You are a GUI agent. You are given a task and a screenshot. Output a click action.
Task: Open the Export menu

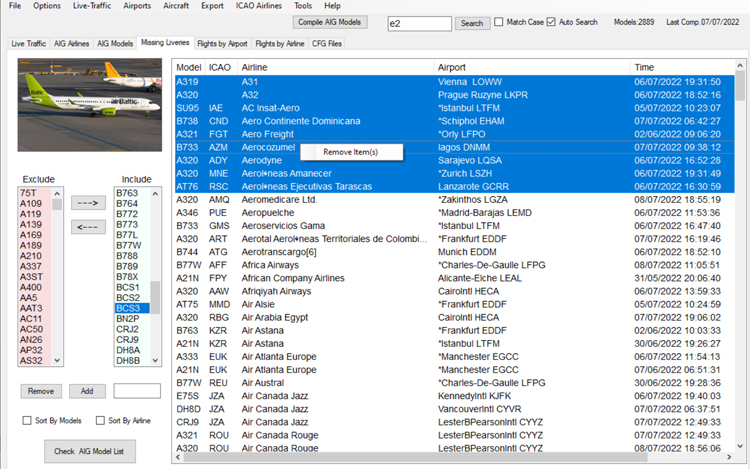(212, 6)
